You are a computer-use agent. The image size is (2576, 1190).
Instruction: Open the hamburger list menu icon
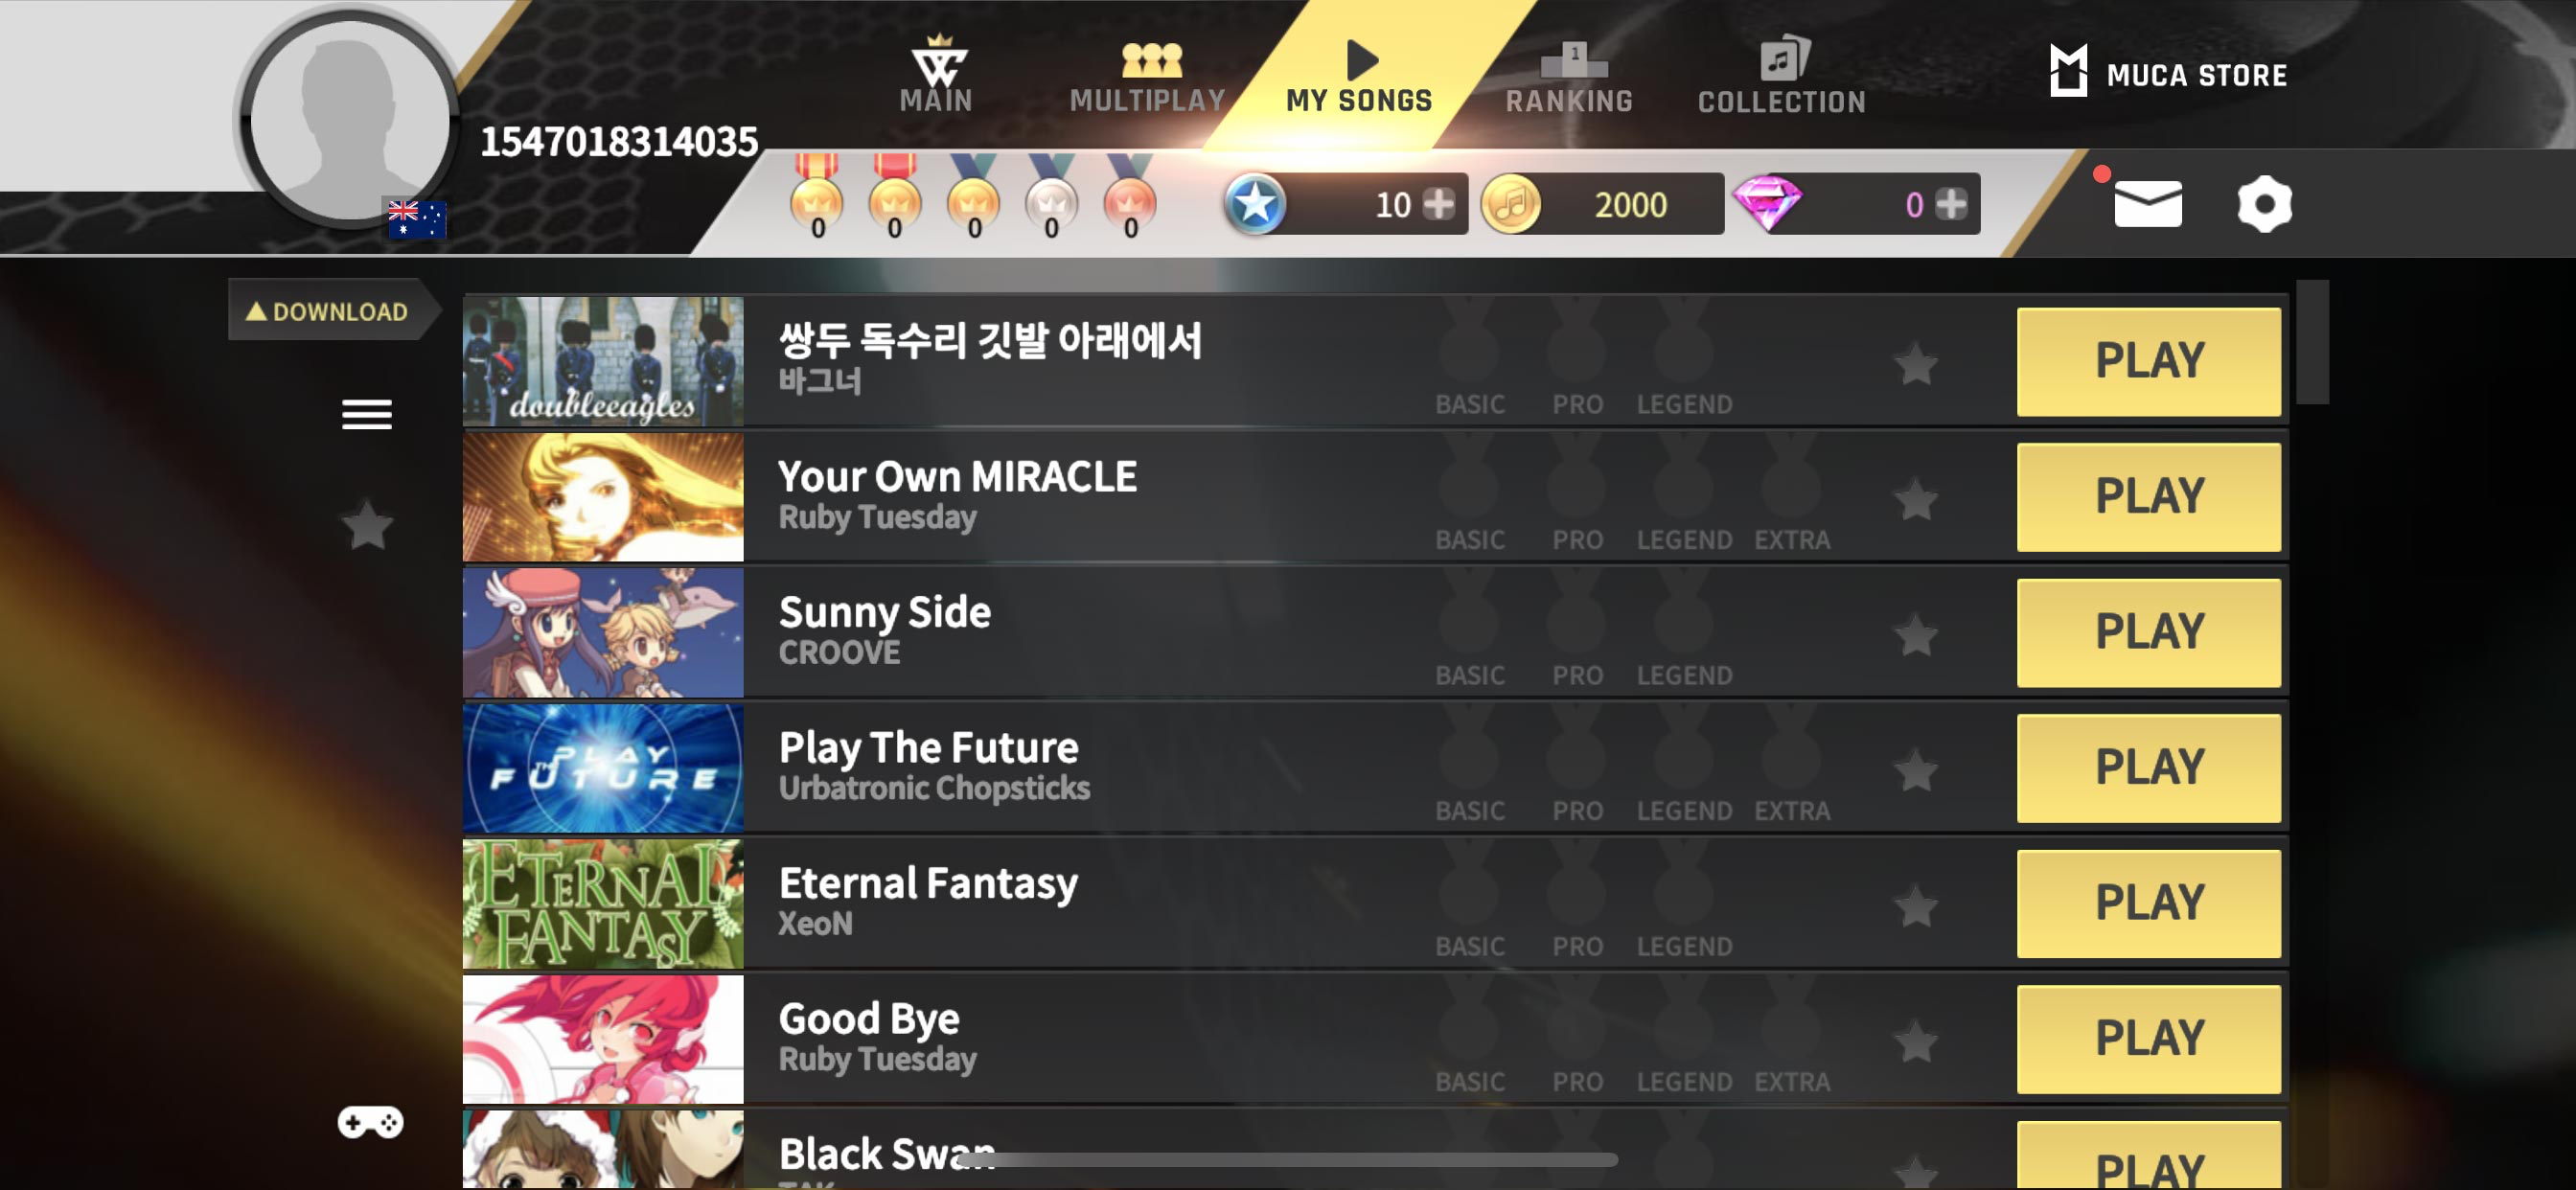click(367, 414)
